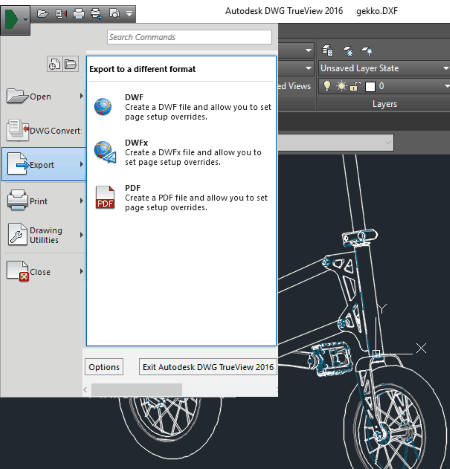Expand the Drawing Utilities submenu arrow
The image size is (450, 469).
[81, 235]
